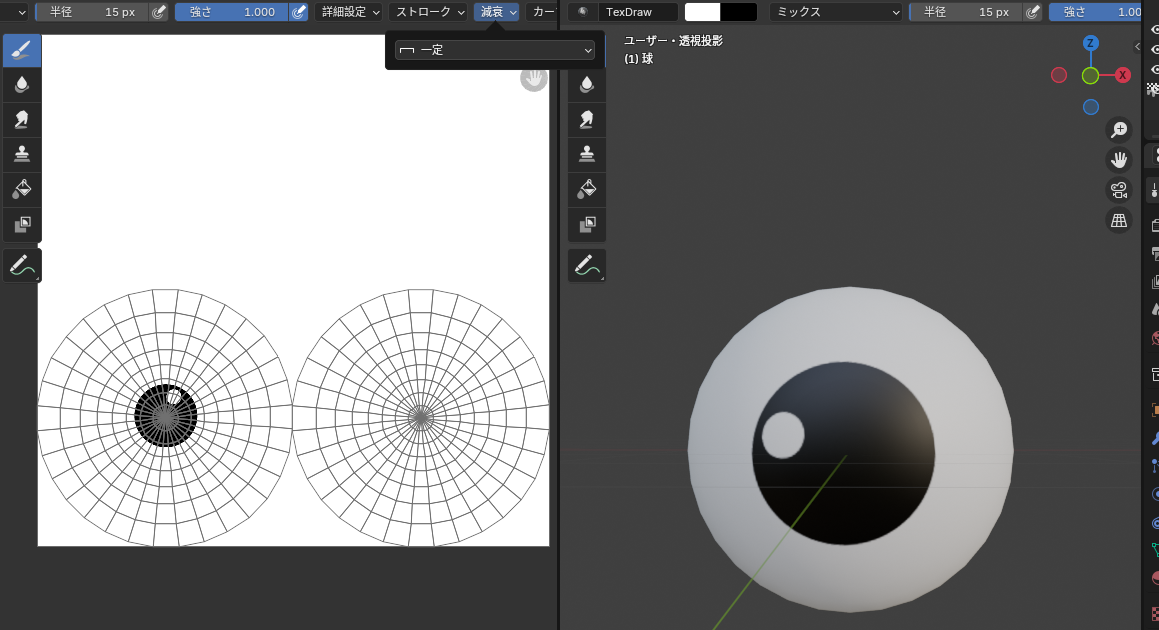Screen dimensions: 1159x630
Task: Select the Soften tool in image editor toolbar
Action: tap(21, 85)
